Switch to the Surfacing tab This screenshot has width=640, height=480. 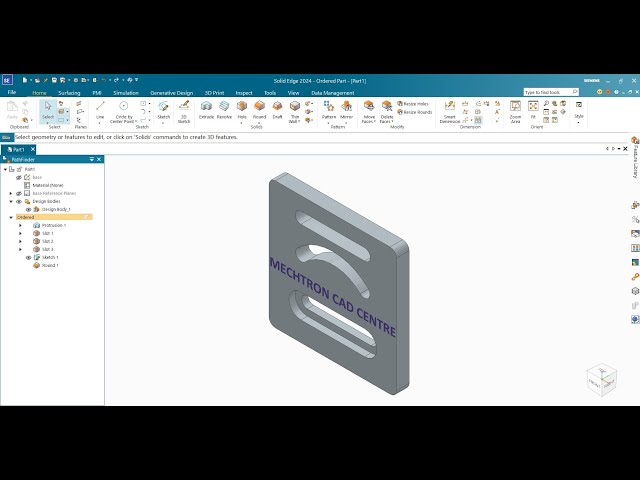click(x=69, y=93)
